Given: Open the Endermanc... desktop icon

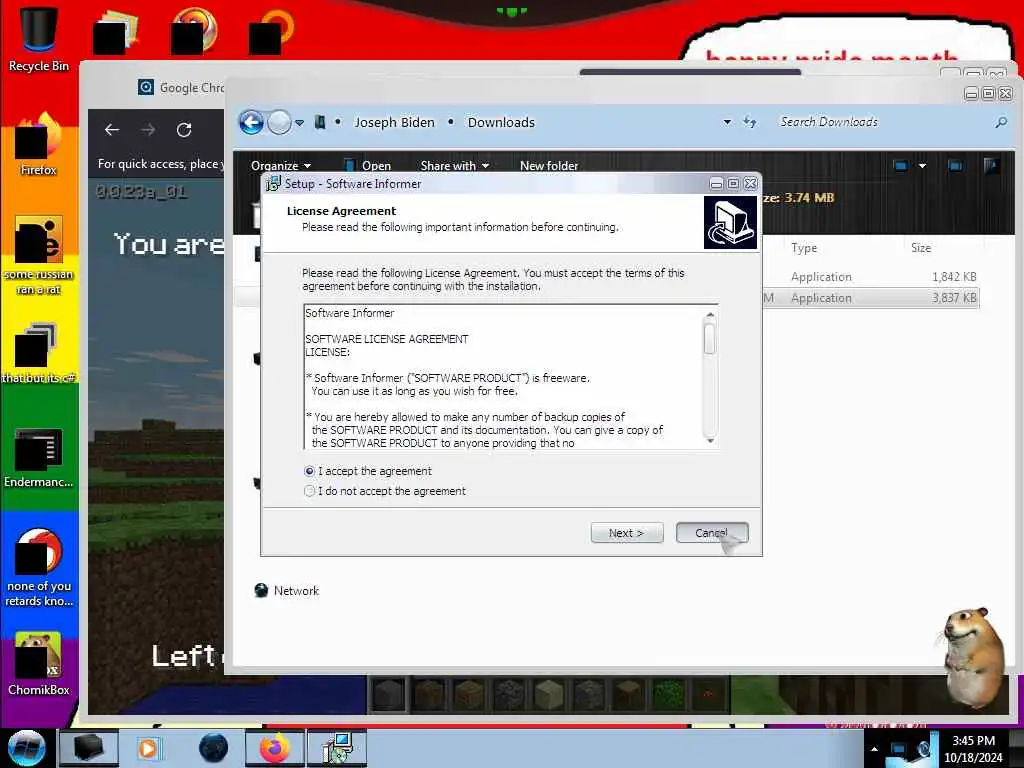Looking at the screenshot, I should tap(39, 457).
